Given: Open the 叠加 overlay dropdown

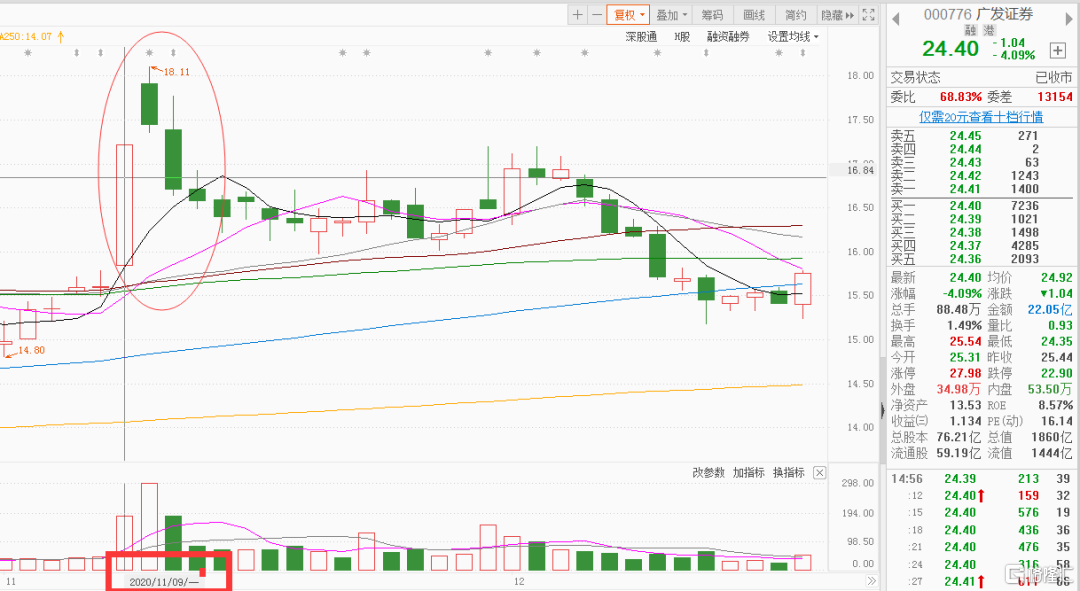Looking at the screenshot, I should tap(672, 15).
